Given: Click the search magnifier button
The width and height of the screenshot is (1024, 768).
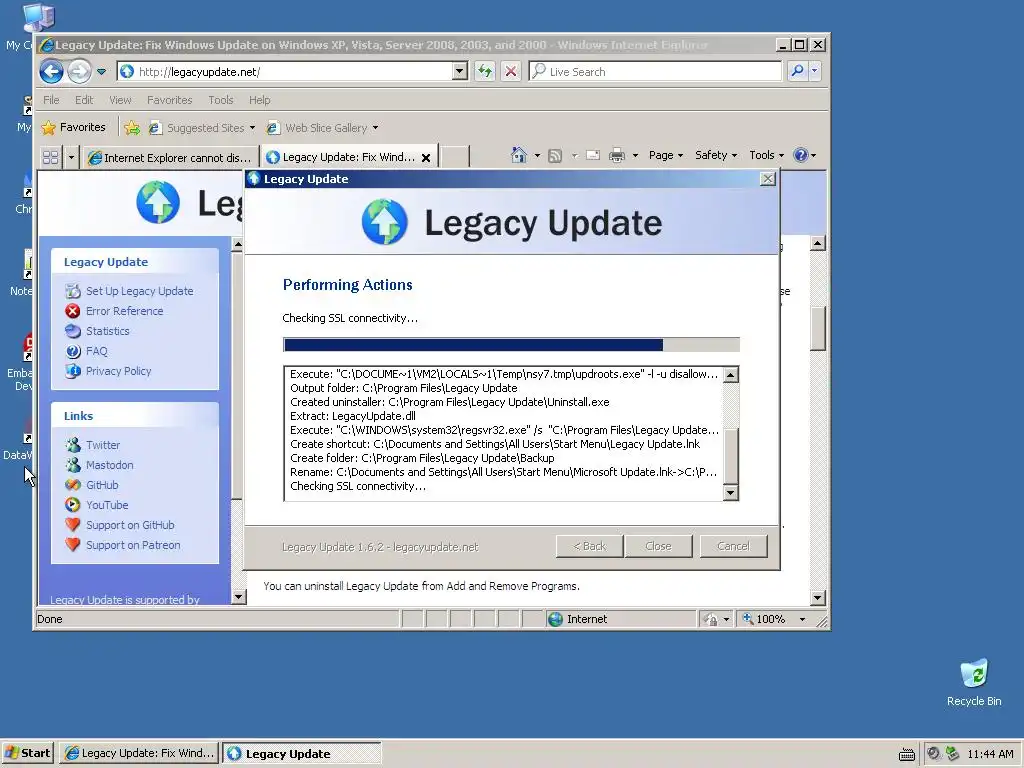Looking at the screenshot, I should [797, 71].
